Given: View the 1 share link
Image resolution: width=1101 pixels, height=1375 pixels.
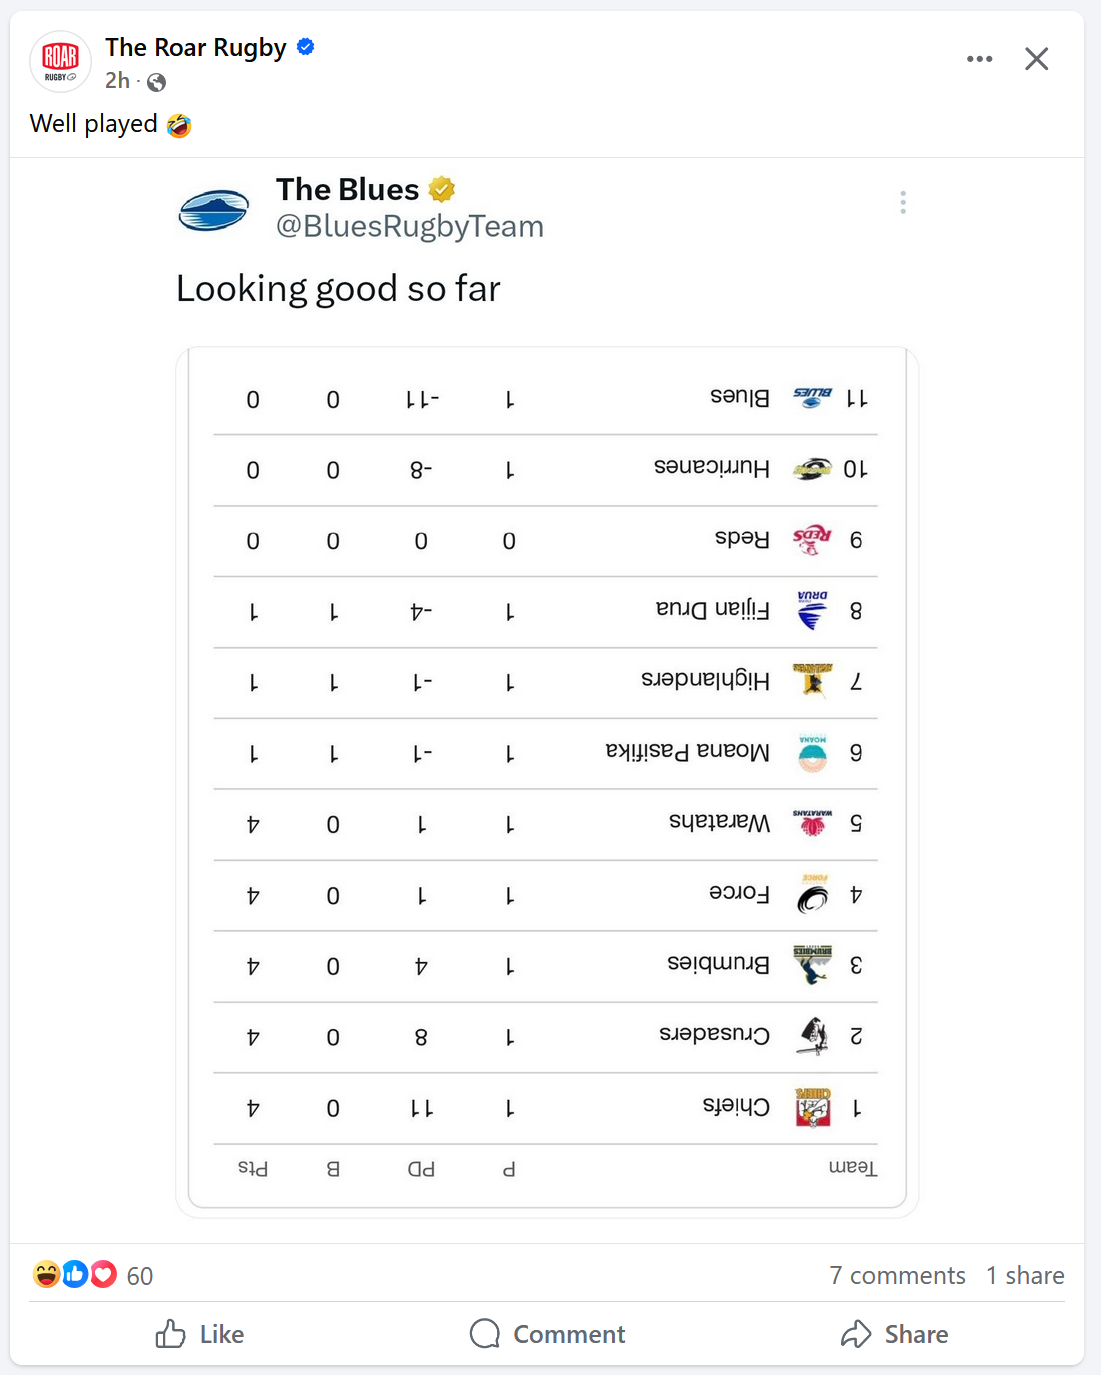Looking at the screenshot, I should click(1025, 1275).
